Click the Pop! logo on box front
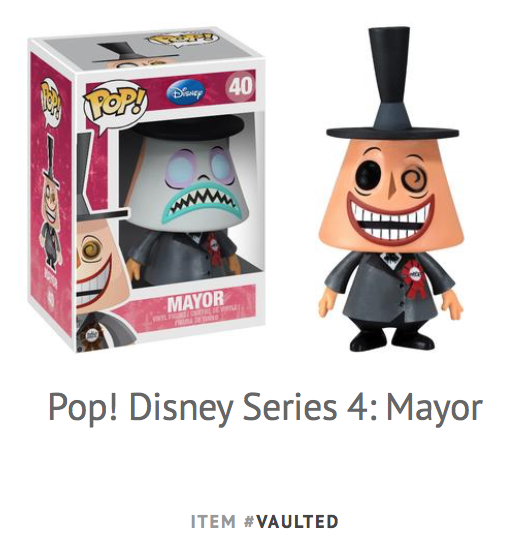This screenshot has width=514, height=550. pos(115,103)
